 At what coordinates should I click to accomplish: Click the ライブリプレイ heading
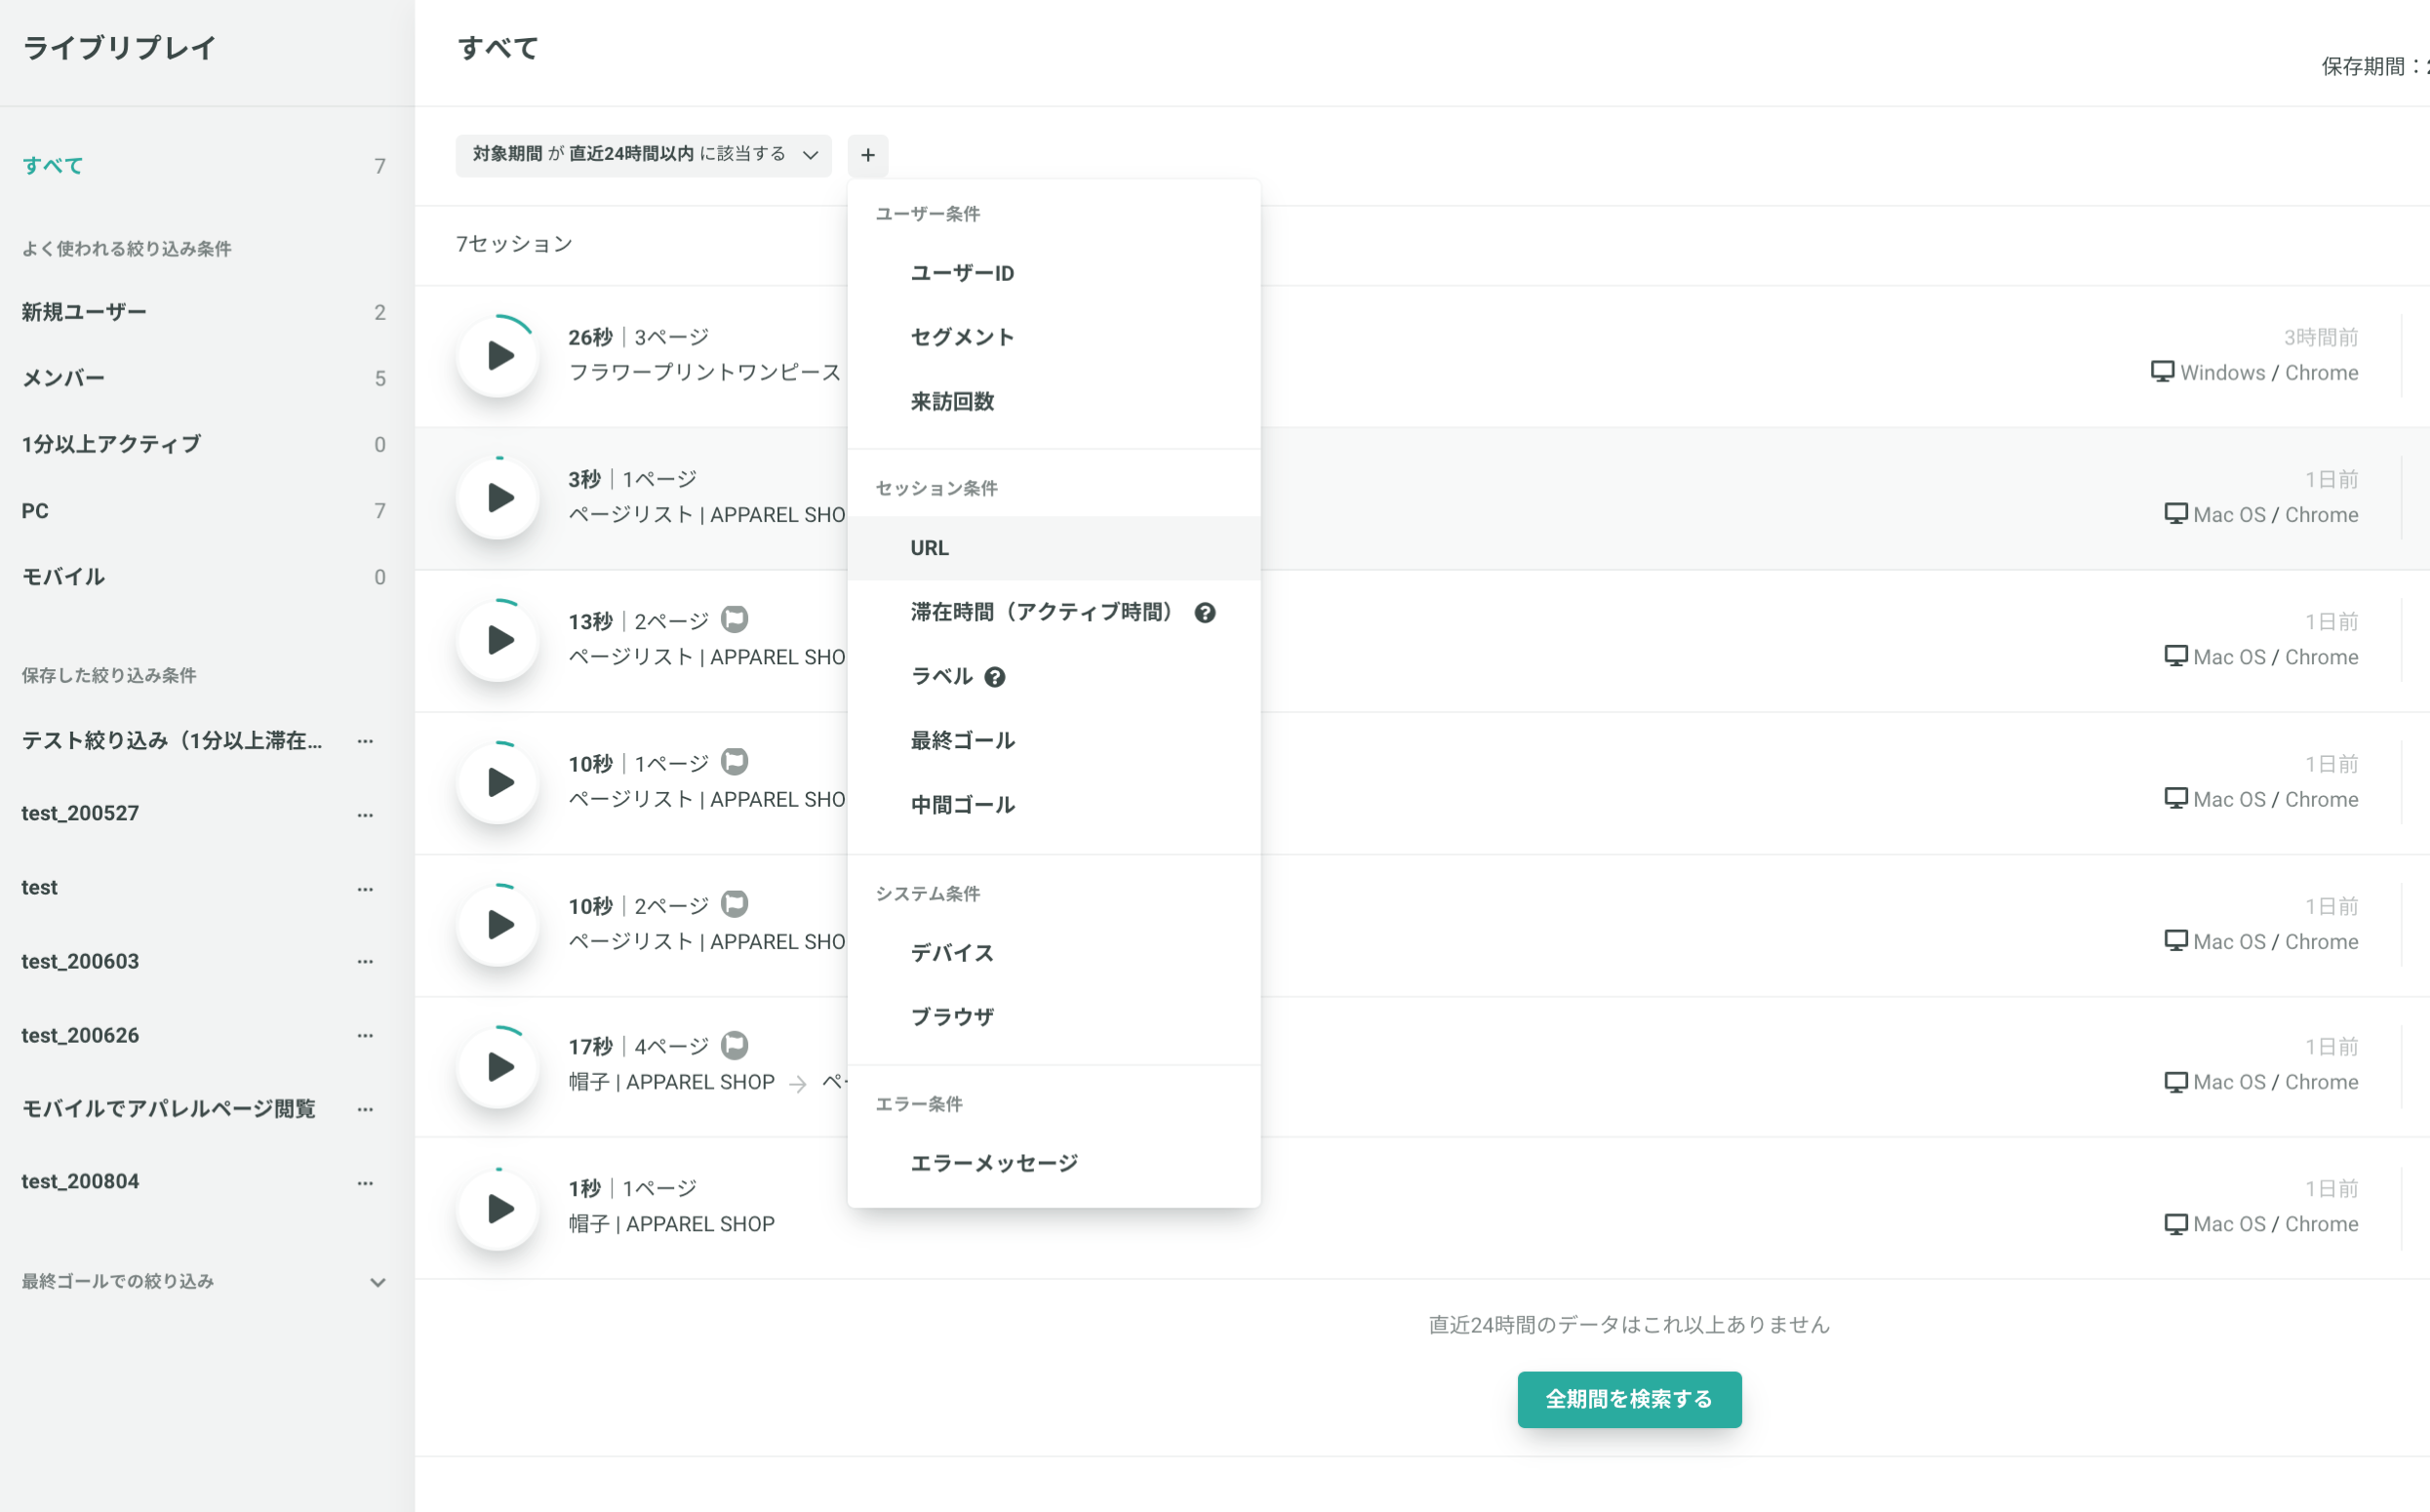tap(119, 48)
